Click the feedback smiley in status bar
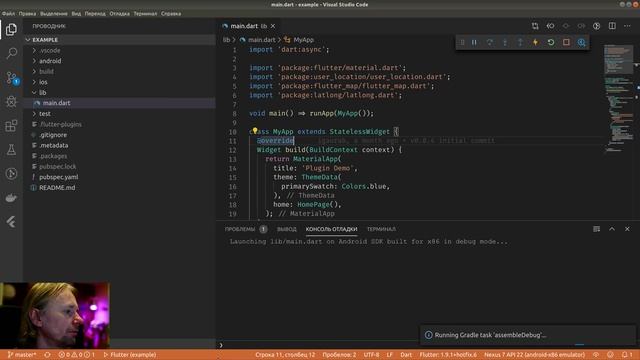 (611, 355)
